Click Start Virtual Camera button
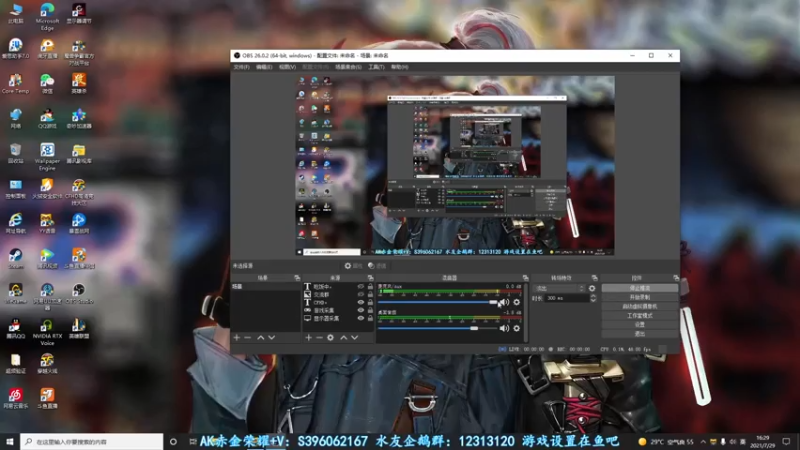 (640, 307)
